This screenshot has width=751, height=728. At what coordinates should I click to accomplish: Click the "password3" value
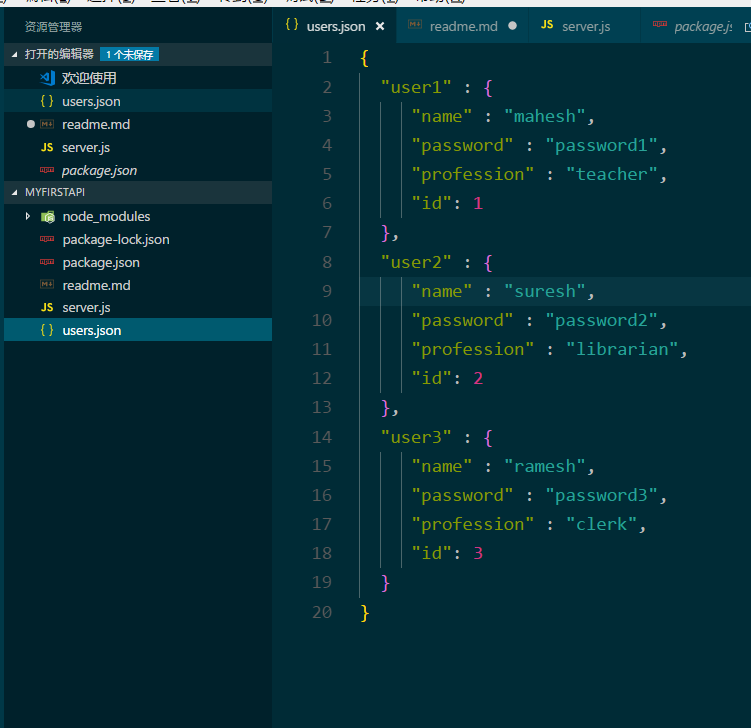602,496
